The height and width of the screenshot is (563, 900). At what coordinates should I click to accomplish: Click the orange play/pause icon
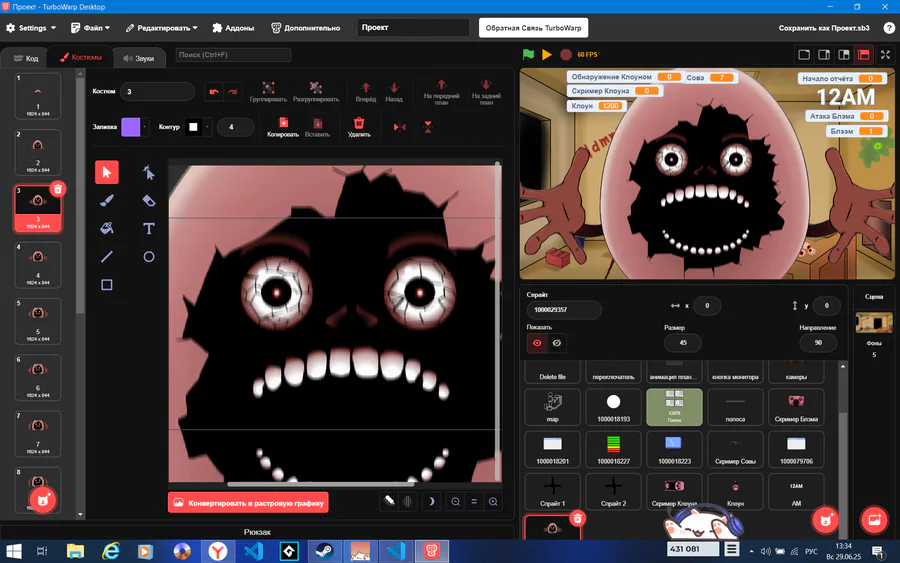point(547,55)
